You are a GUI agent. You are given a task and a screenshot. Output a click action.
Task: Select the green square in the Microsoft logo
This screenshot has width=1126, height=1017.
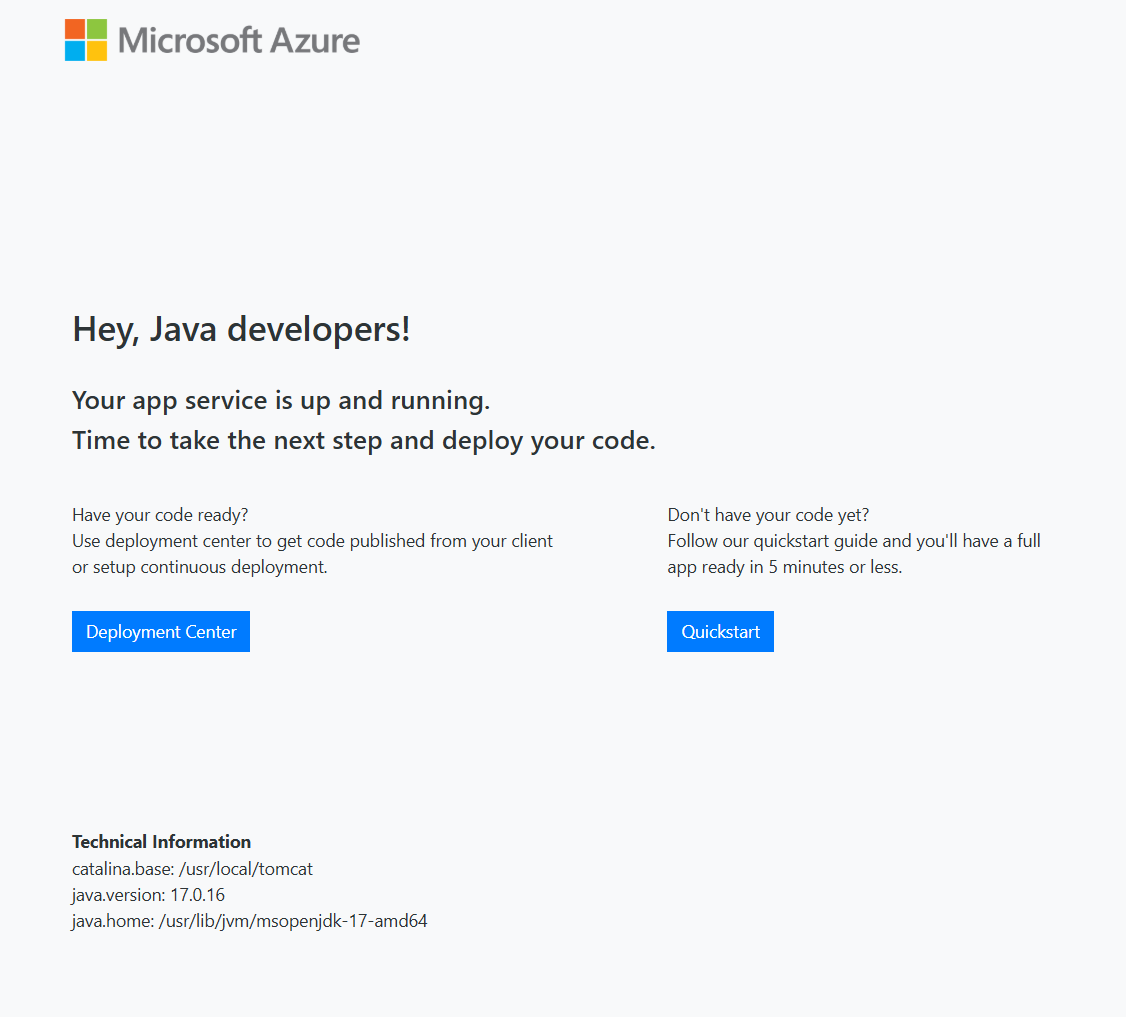pos(96,29)
